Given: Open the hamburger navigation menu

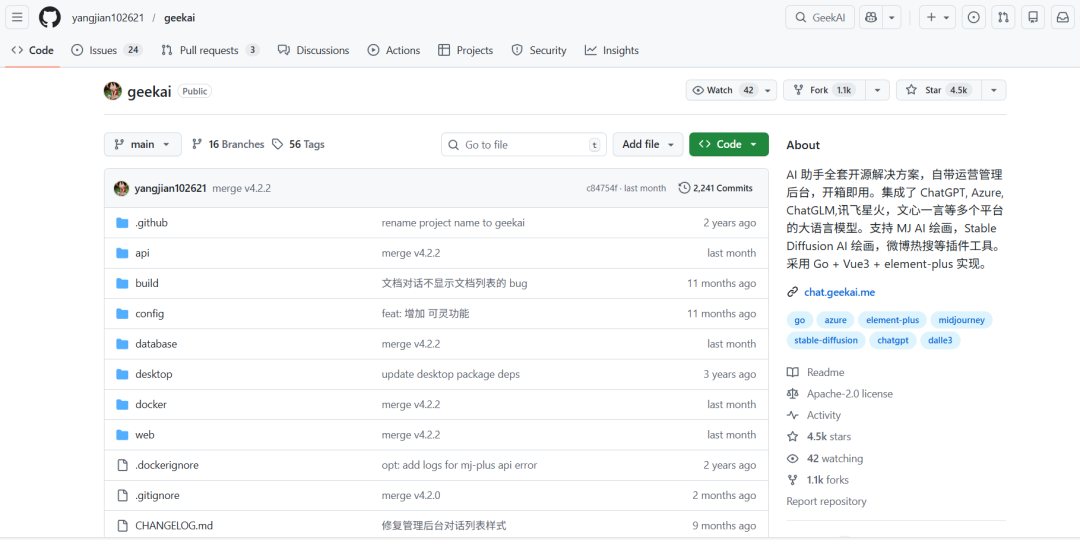Looking at the screenshot, I should pyautogui.click(x=17, y=18).
